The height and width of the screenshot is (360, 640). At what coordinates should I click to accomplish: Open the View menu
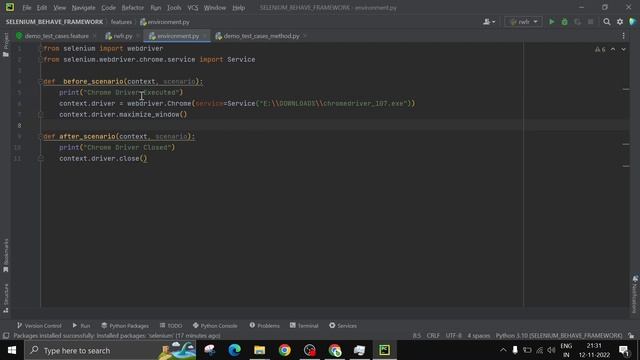pyautogui.click(x=59, y=8)
